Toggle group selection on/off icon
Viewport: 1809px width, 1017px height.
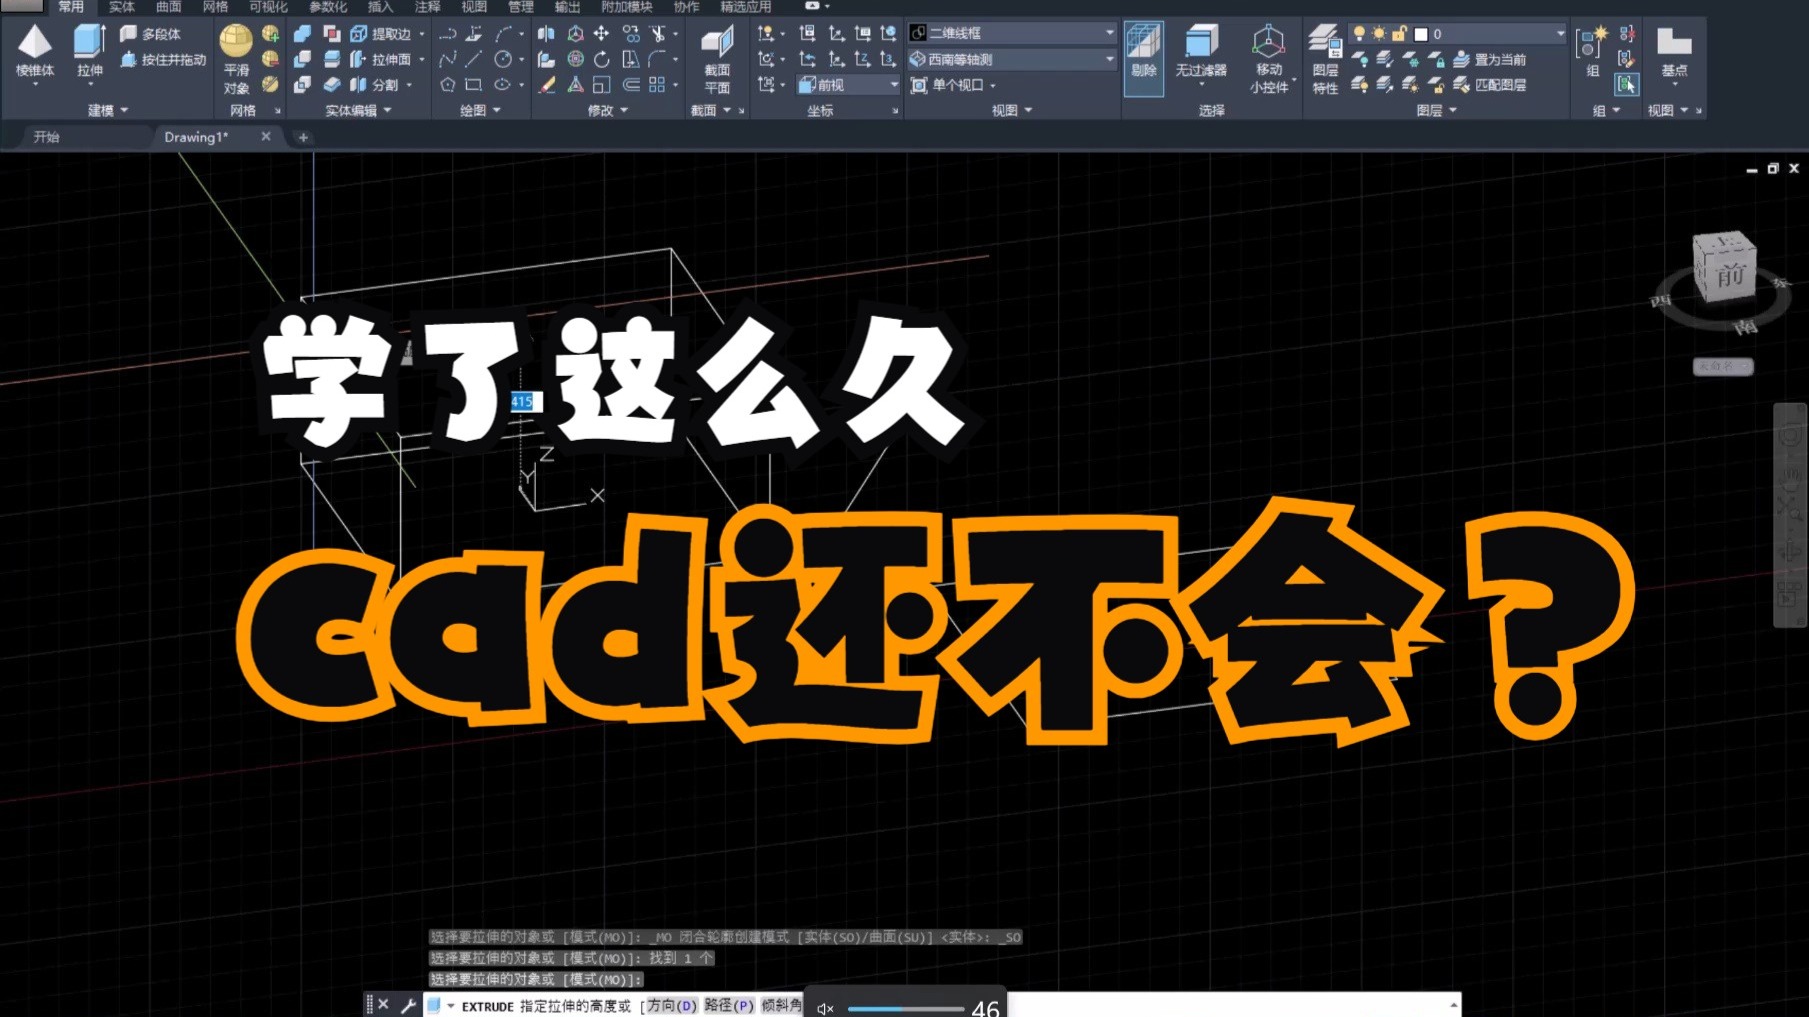pos(1627,85)
